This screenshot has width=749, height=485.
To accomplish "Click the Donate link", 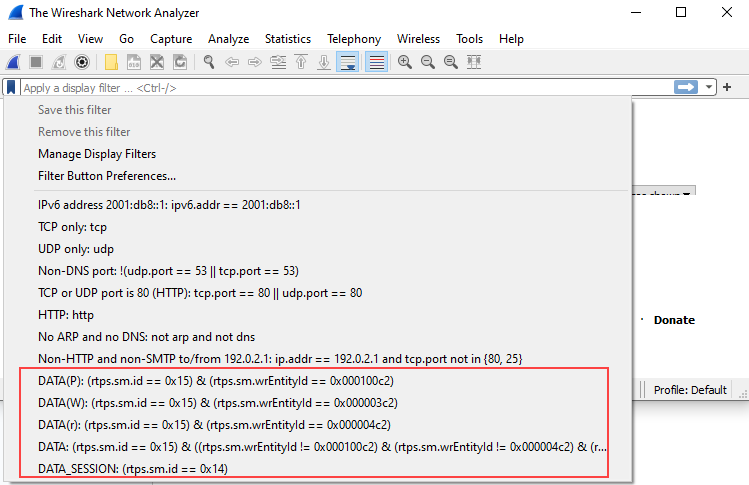I will pos(674,320).
